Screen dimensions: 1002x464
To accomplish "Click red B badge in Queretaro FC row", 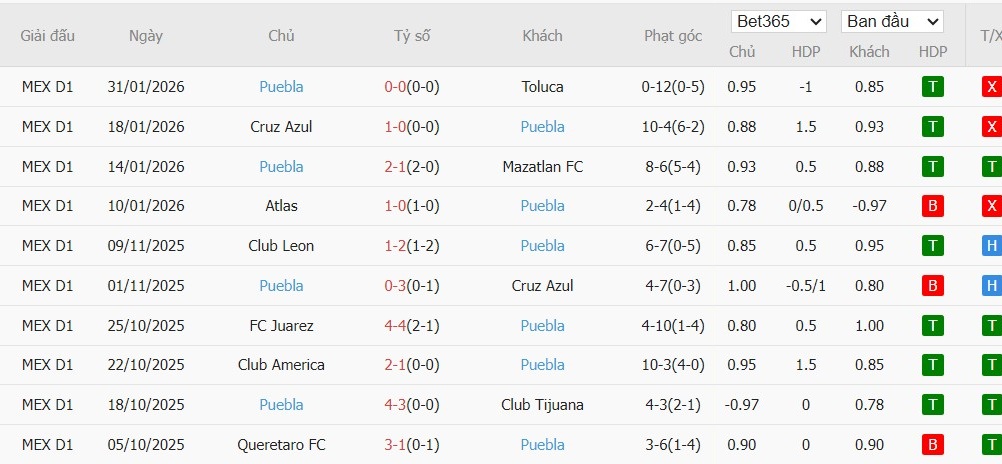I will pos(932,445).
